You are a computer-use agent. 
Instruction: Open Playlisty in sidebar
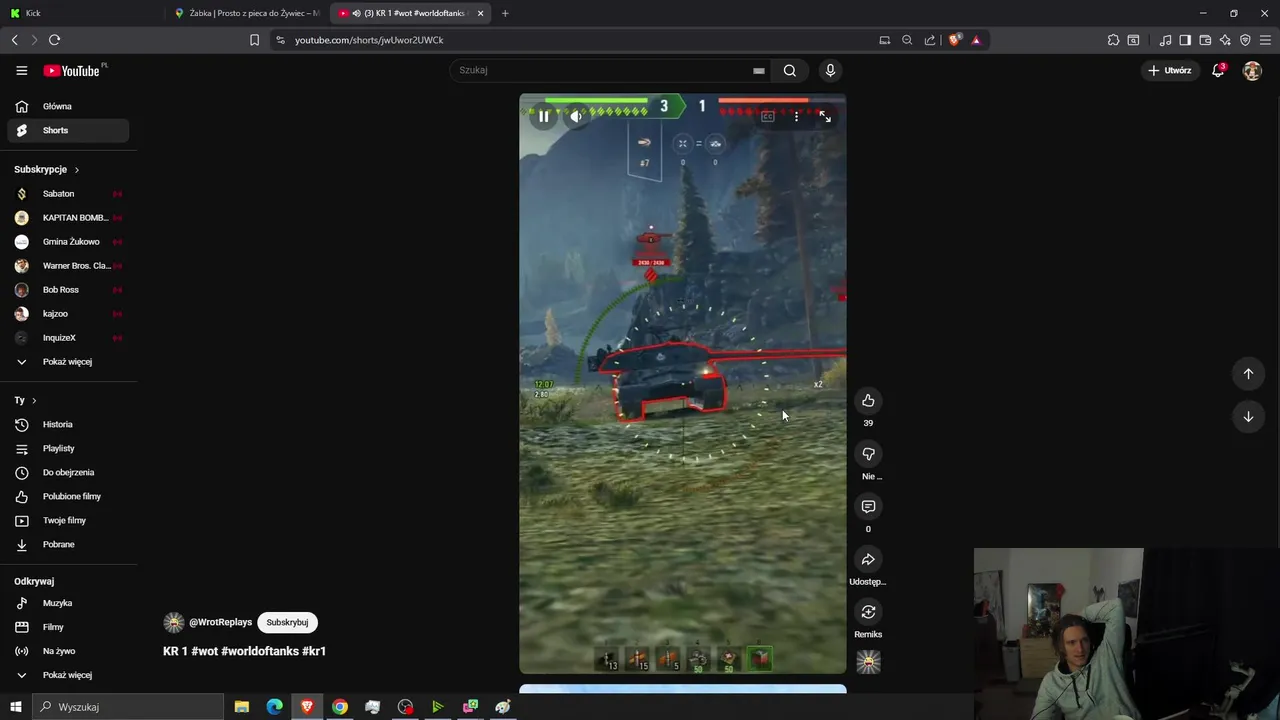click(x=67, y=448)
